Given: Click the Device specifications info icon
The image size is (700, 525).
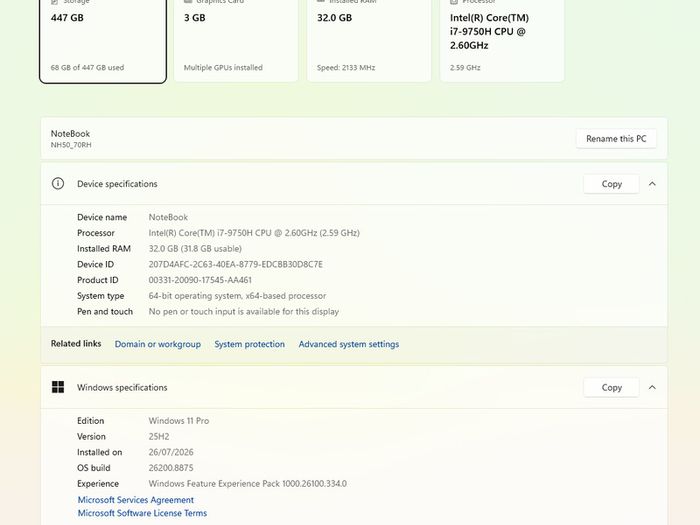Looking at the screenshot, I should click(58, 183).
